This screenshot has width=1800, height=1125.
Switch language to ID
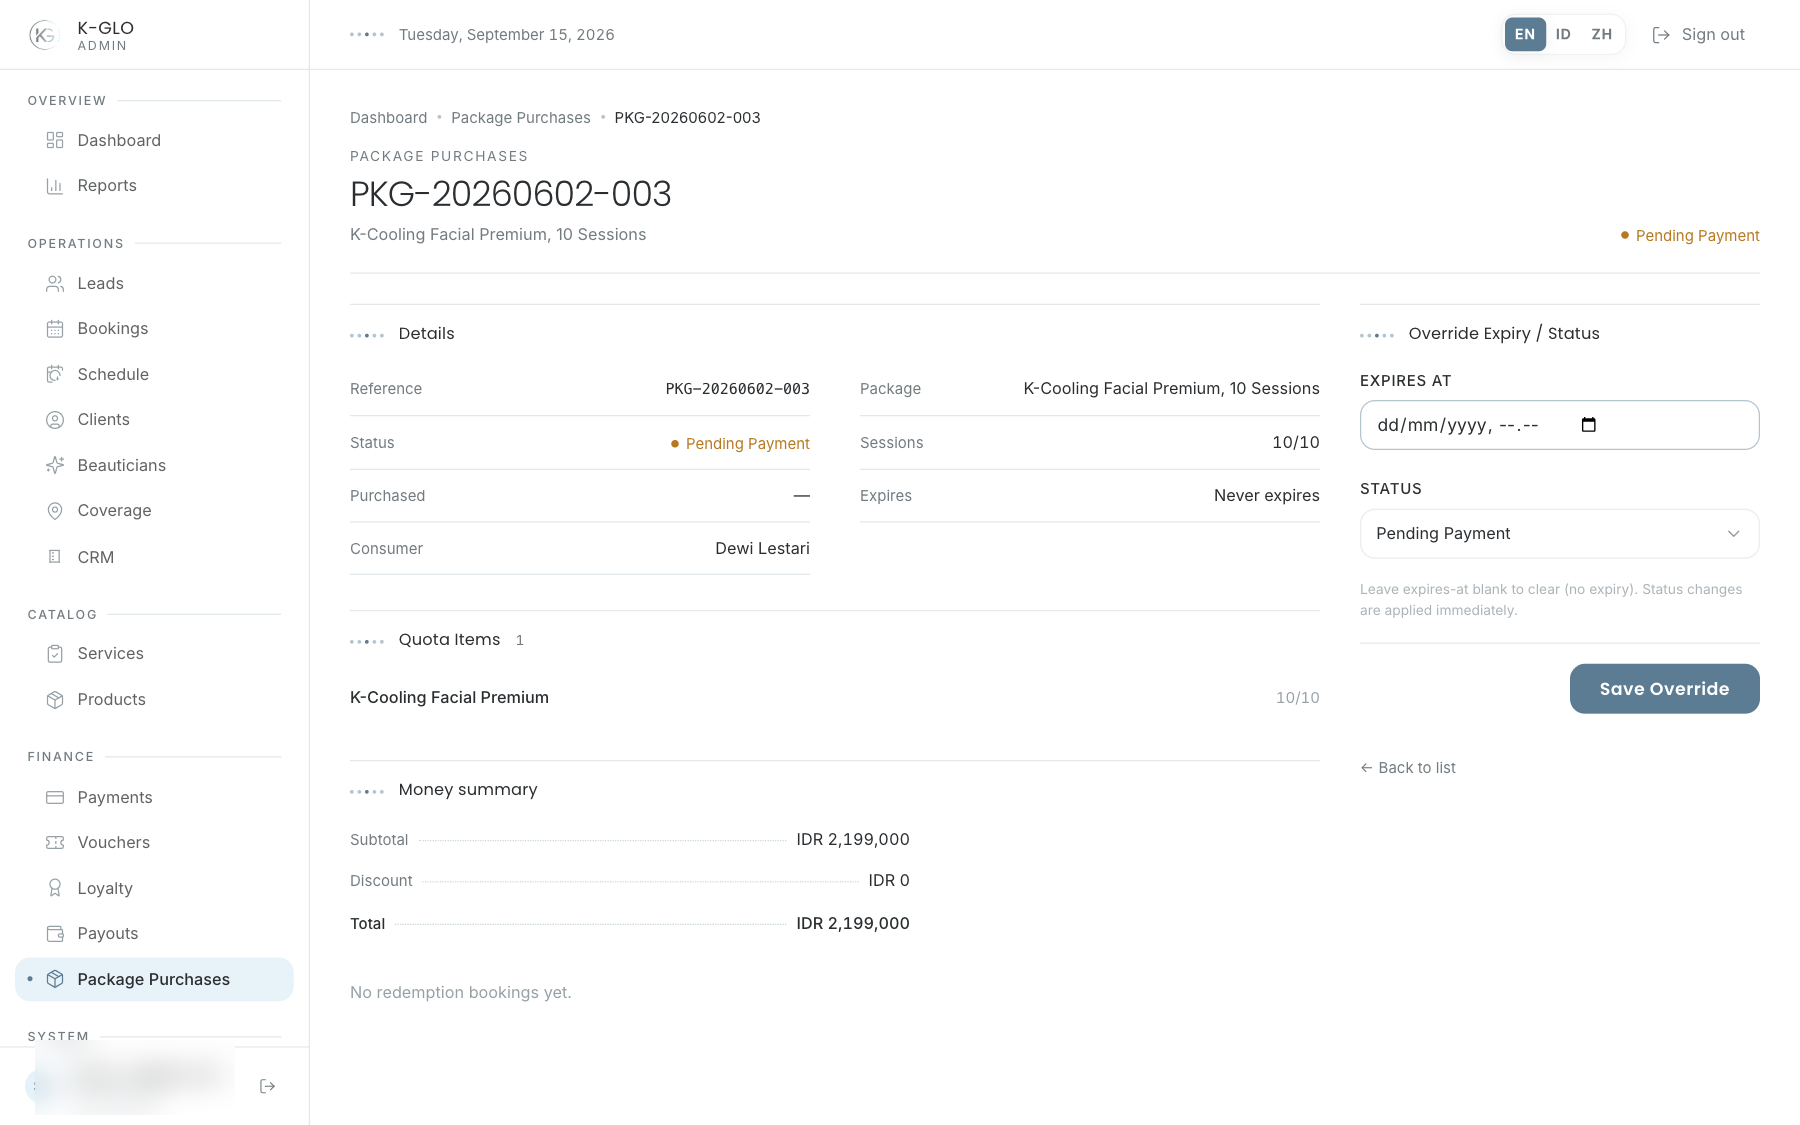point(1563,34)
